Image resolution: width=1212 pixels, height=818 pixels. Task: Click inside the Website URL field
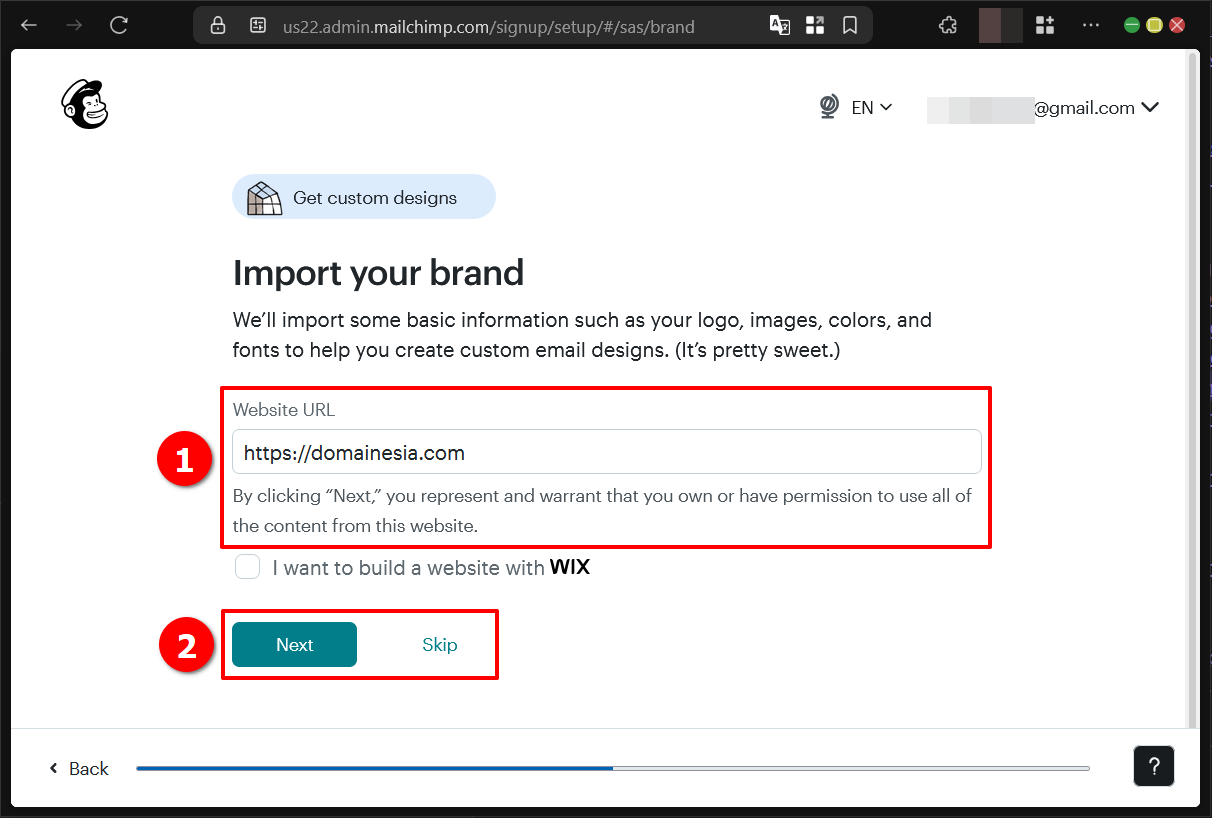[x=606, y=451]
